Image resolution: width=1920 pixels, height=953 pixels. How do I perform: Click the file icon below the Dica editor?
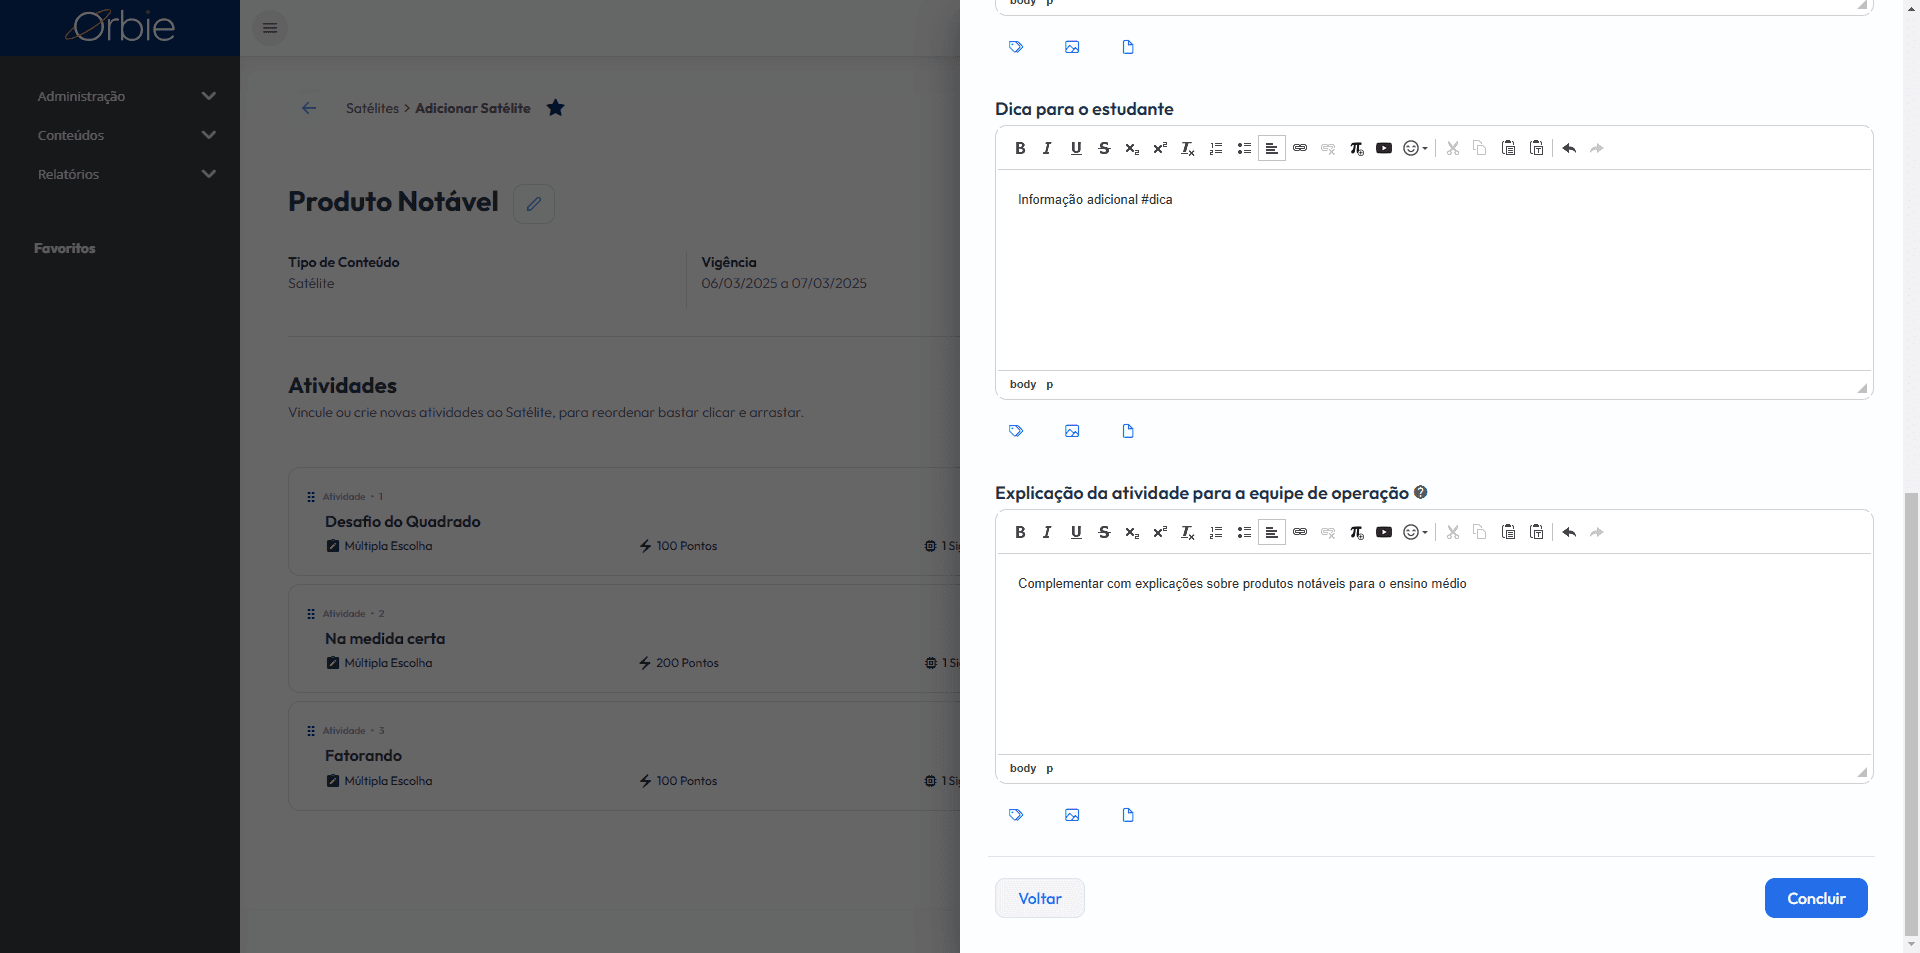(x=1128, y=431)
